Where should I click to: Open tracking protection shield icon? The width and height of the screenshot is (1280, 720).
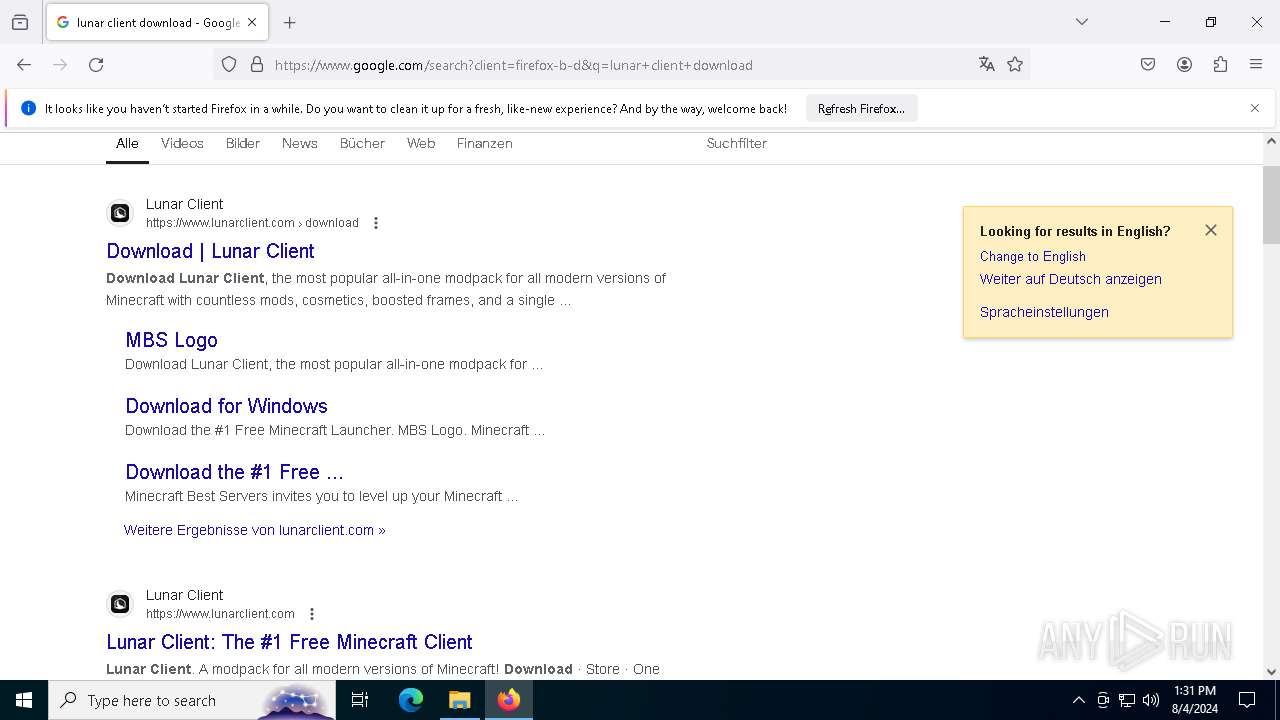tap(229, 65)
